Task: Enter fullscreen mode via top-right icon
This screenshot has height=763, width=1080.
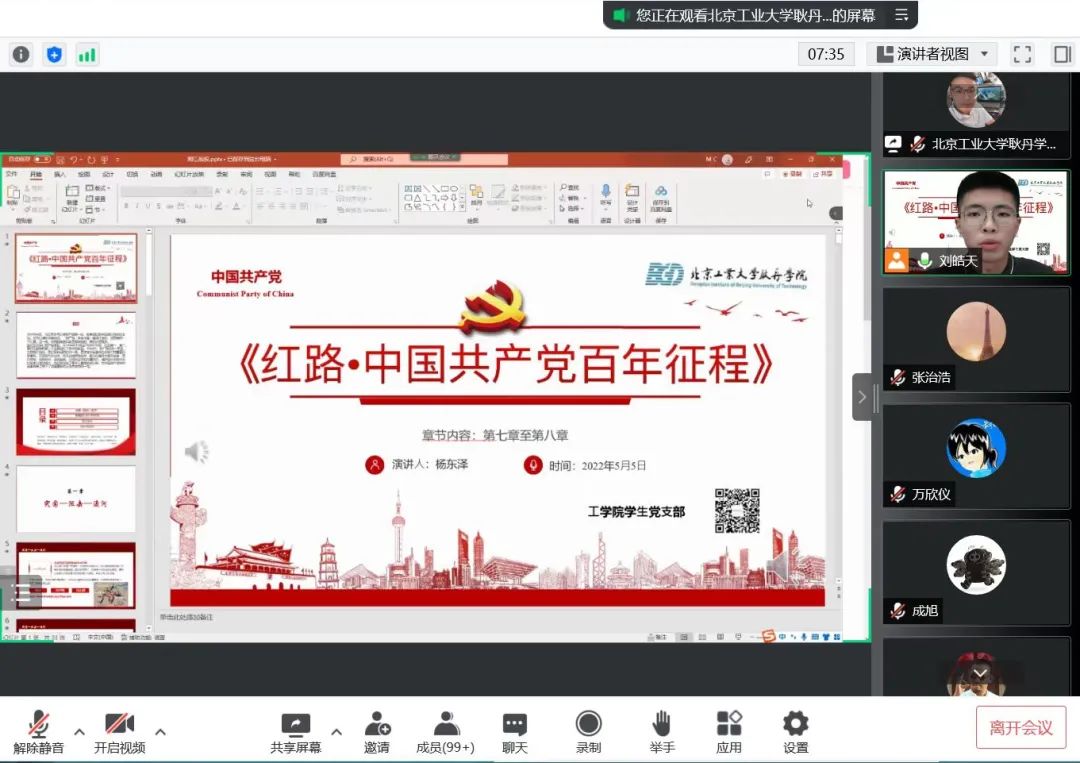Action: click(1022, 54)
